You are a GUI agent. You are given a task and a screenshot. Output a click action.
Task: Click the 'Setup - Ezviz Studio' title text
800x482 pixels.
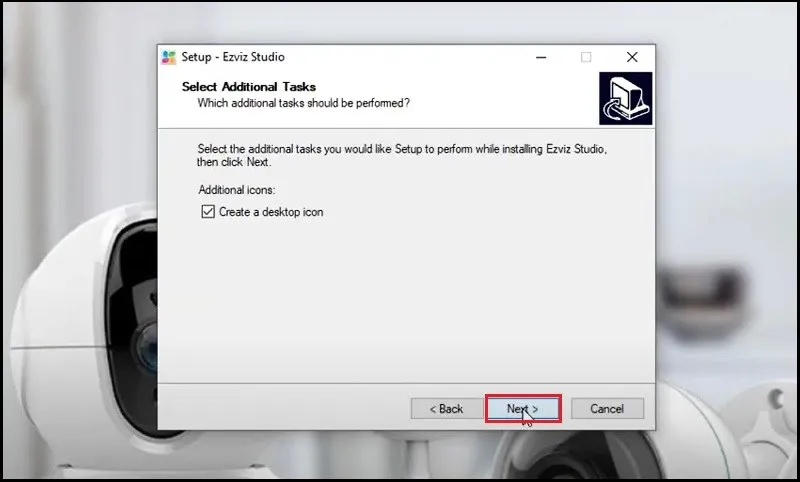(x=233, y=57)
